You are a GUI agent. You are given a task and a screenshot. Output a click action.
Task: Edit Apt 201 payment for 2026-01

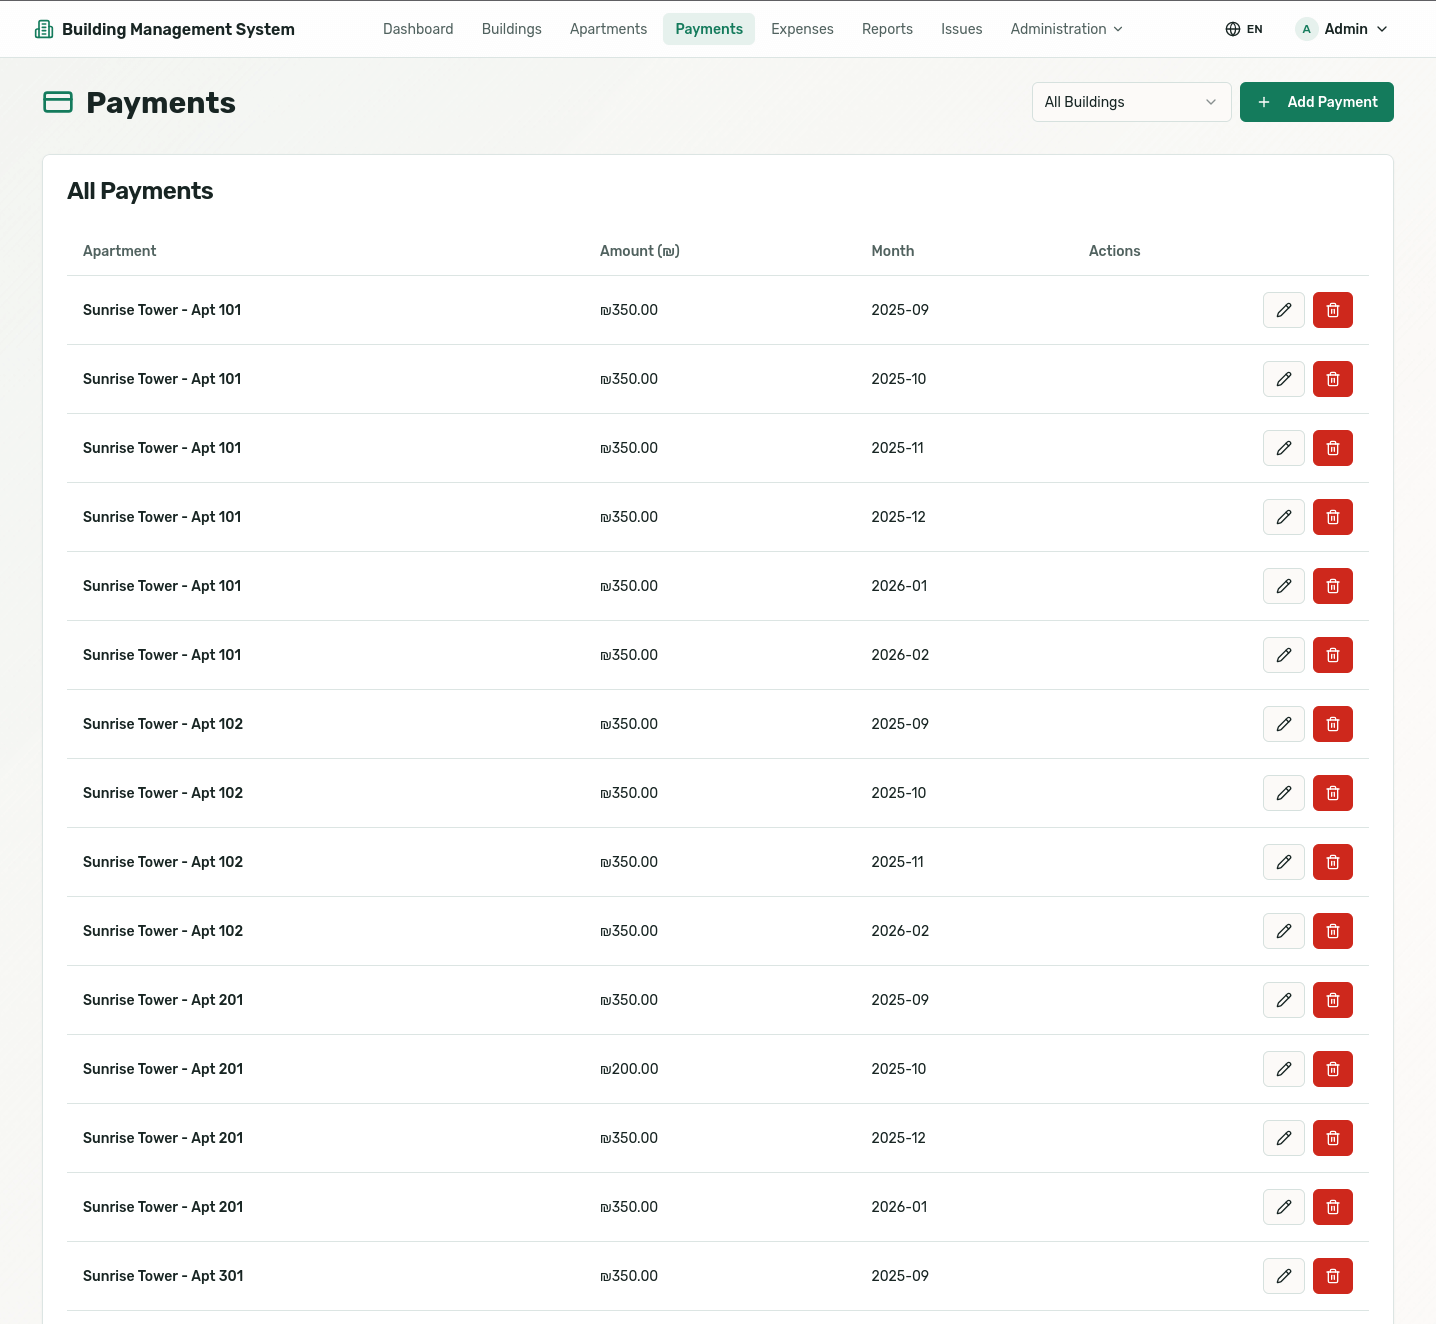(1283, 1207)
